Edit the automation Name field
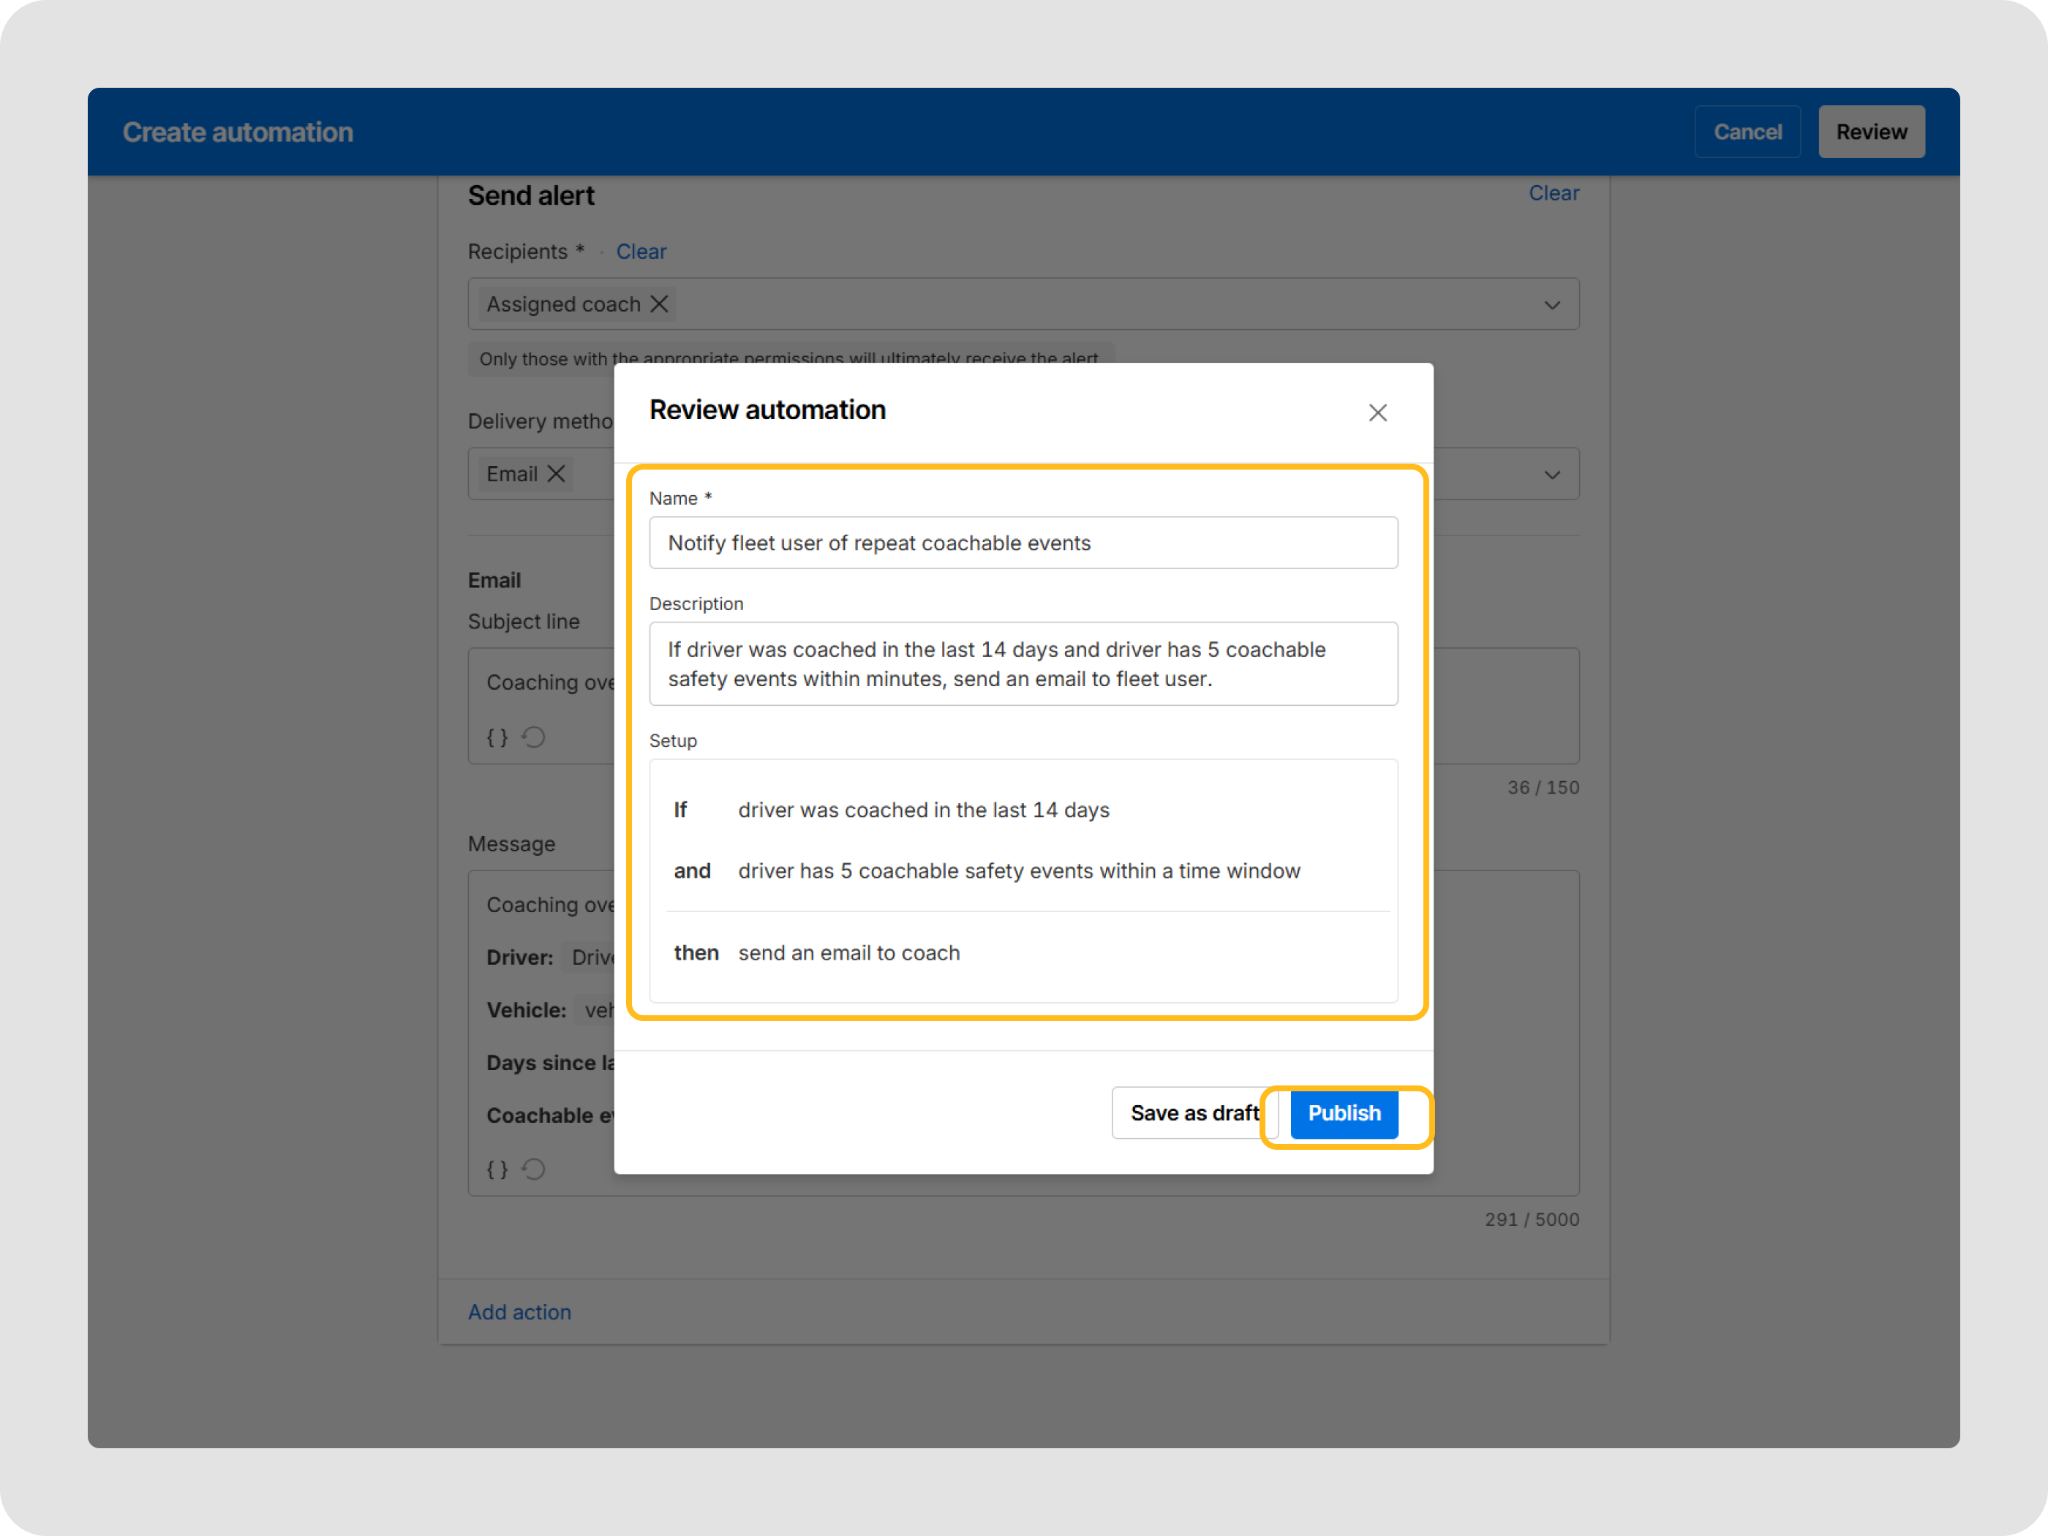Viewport: 2048px width, 1536px height. 1022,543
